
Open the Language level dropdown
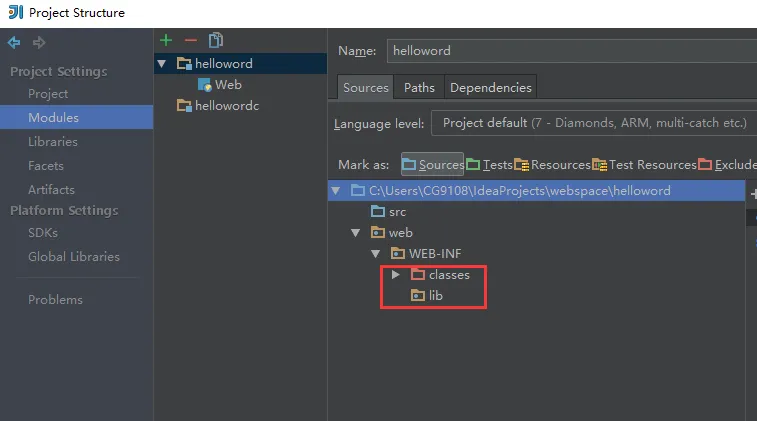pyautogui.click(x=594, y=123)
